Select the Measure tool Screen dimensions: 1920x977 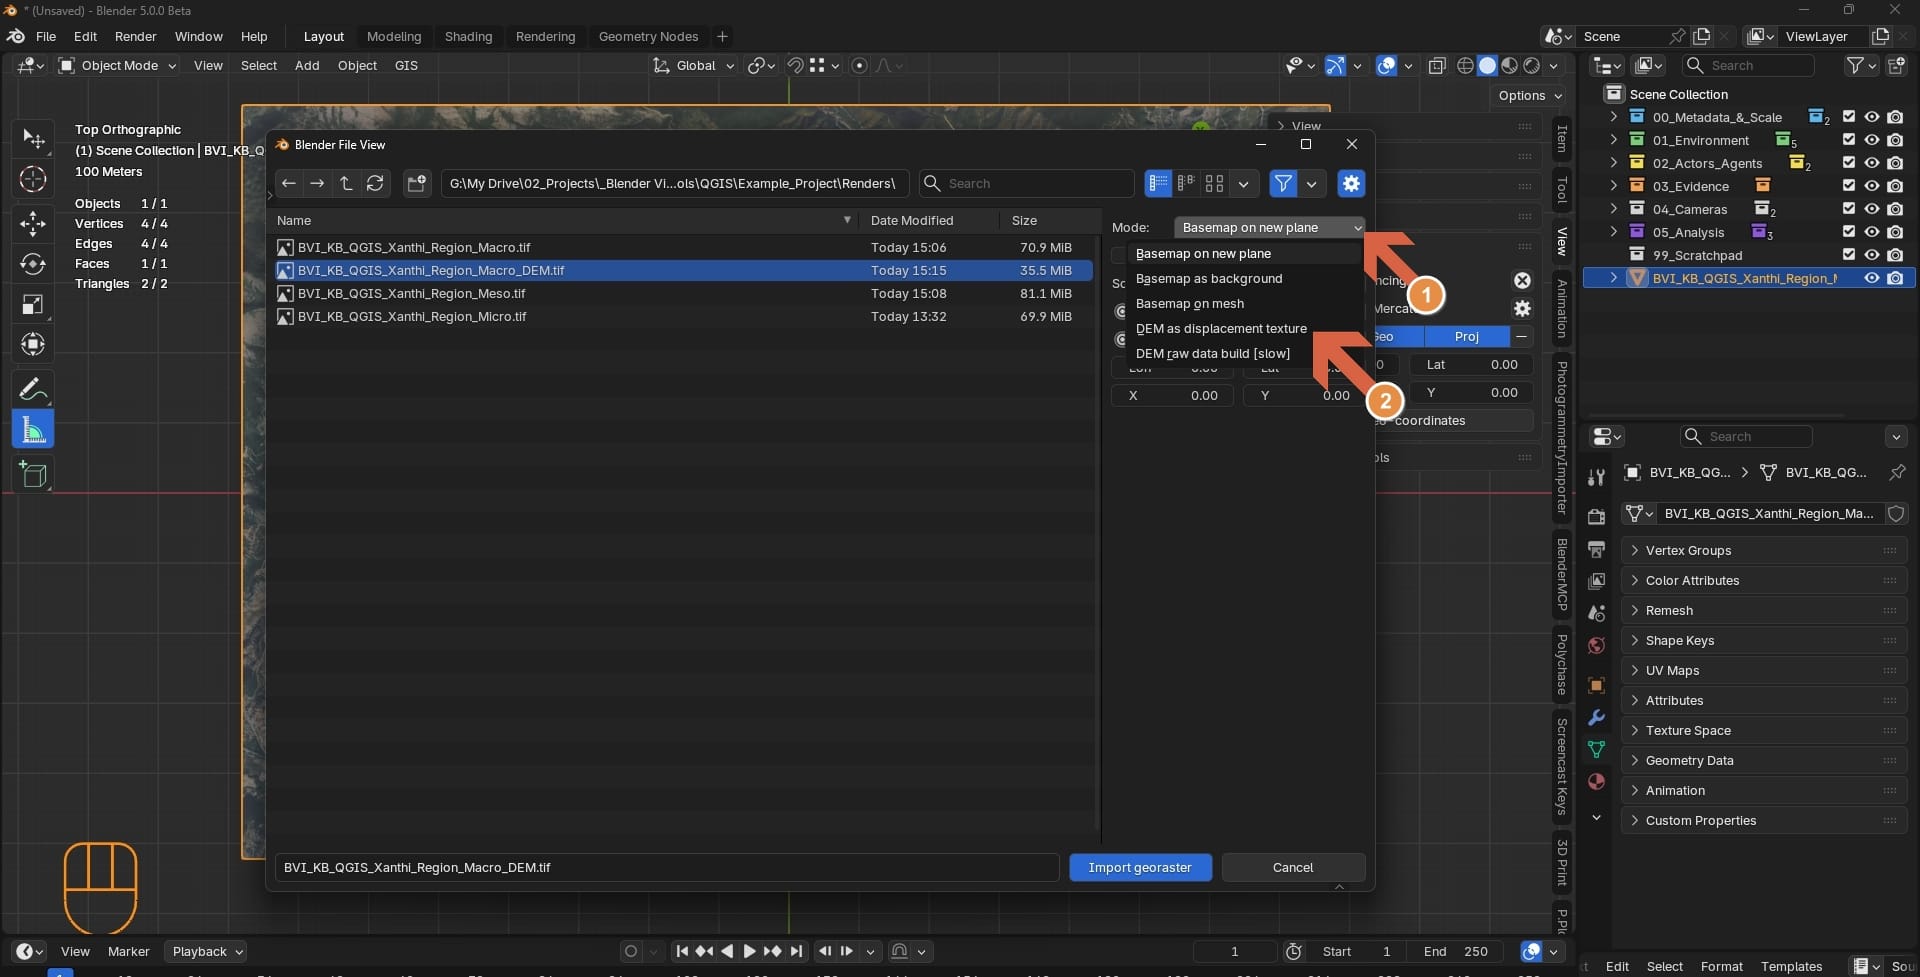click(x=33, y=430)
